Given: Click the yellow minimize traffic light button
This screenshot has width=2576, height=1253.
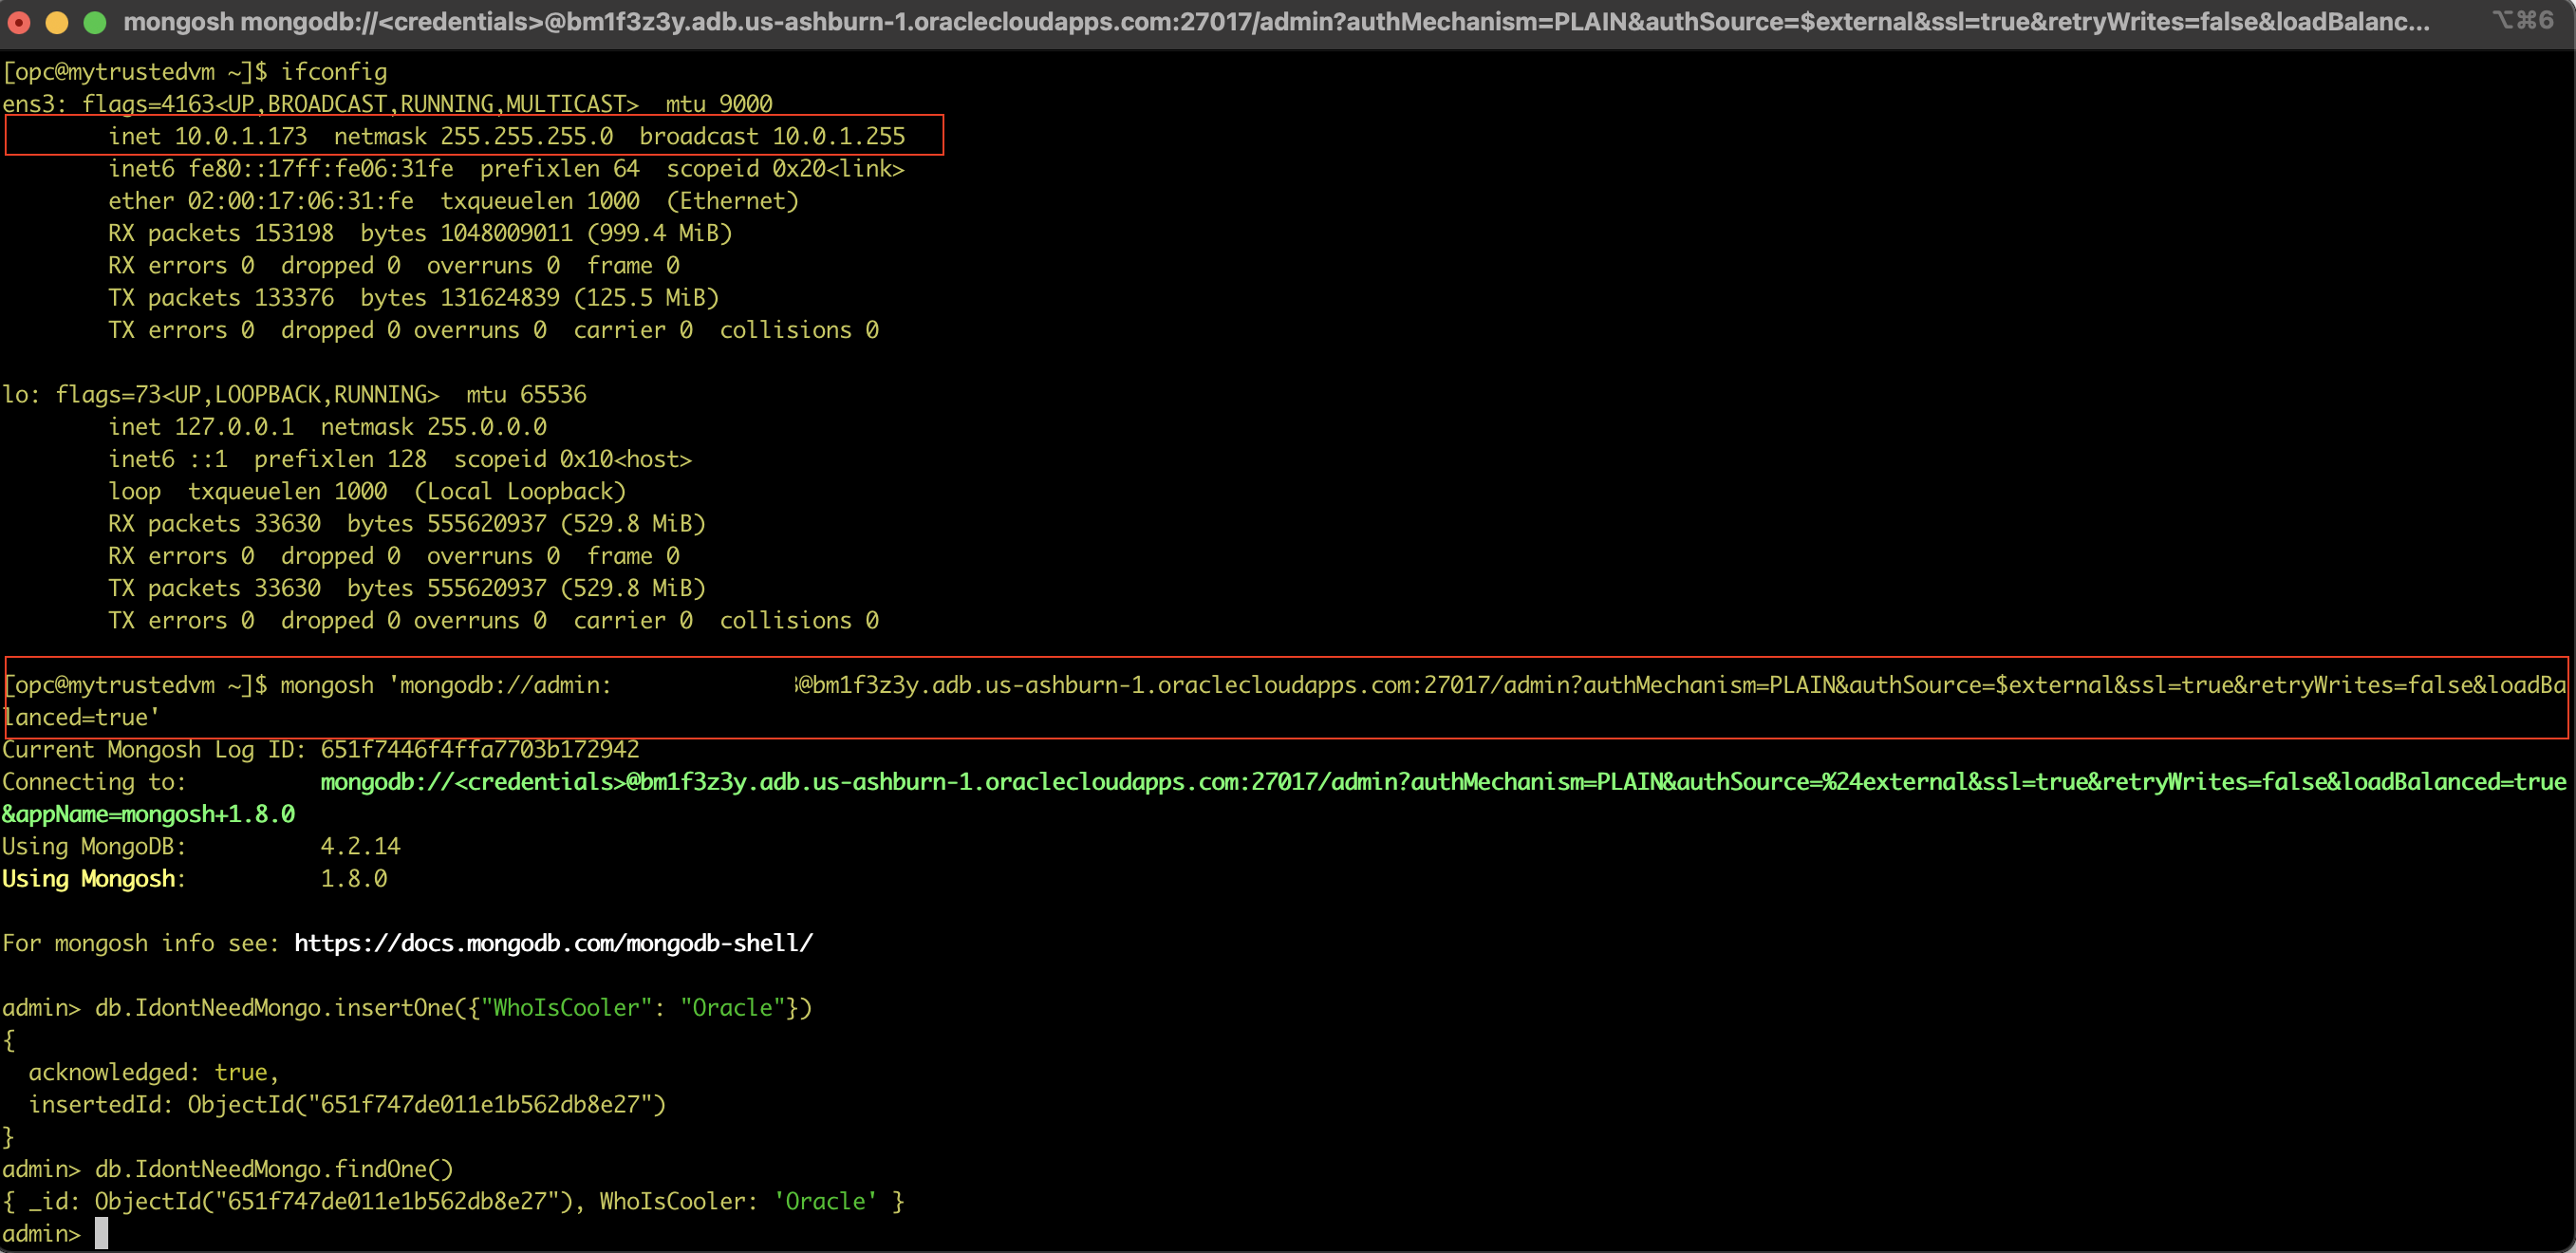Looking at the screenshot, I should (x=57, y=20).
